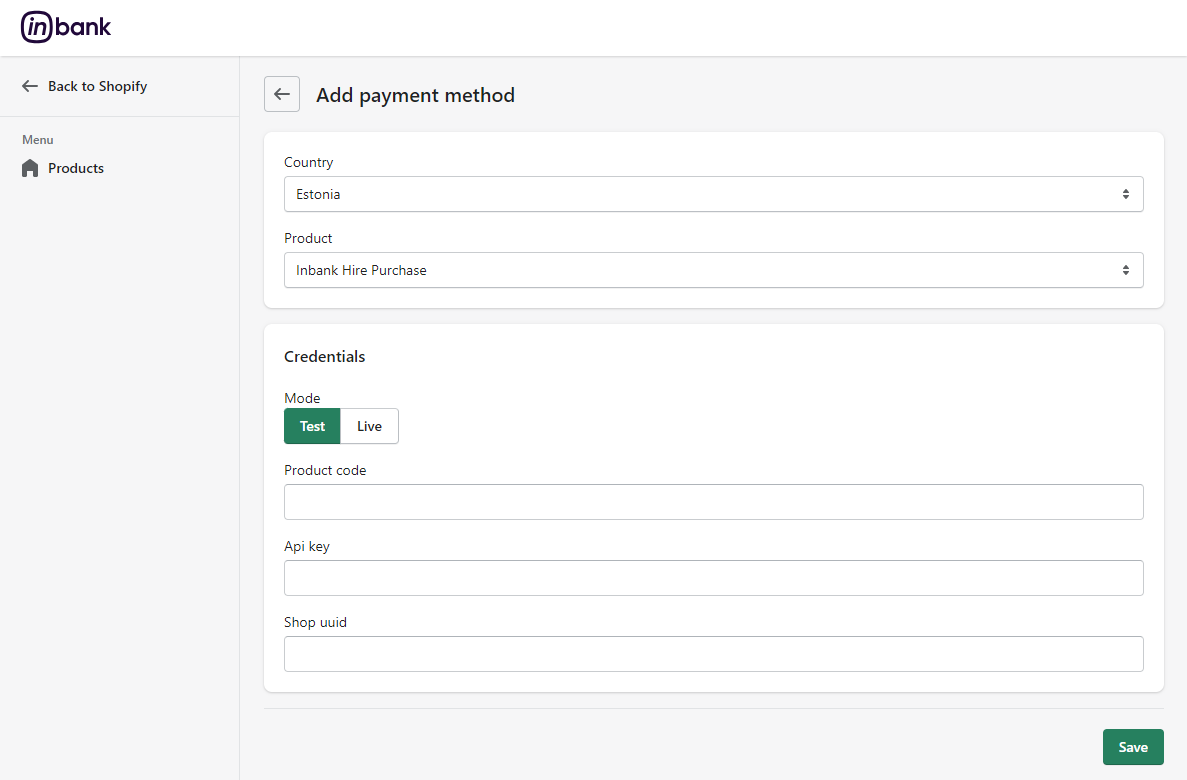Click the Add payment method page title
The image size is (1187, 780).
(415, 96)
